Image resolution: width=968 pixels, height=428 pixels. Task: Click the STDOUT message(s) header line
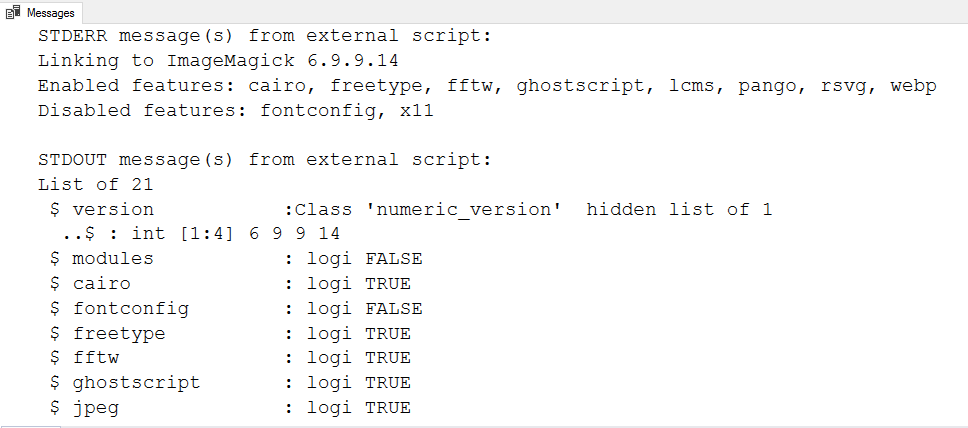pos(264,160)
